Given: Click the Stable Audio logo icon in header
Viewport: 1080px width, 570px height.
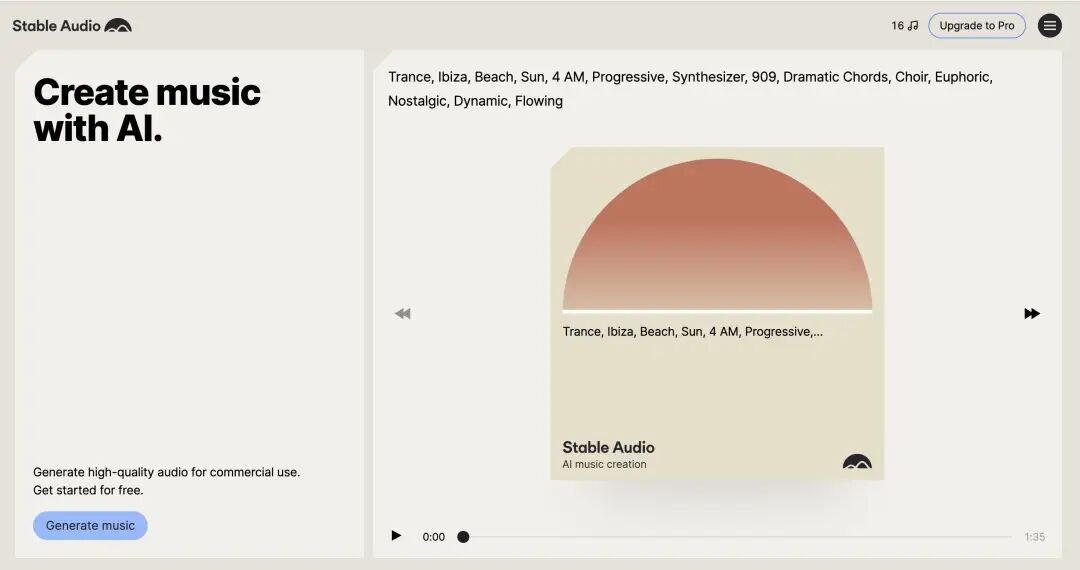Looking at the screenshot, I should (x=118, y=25).
